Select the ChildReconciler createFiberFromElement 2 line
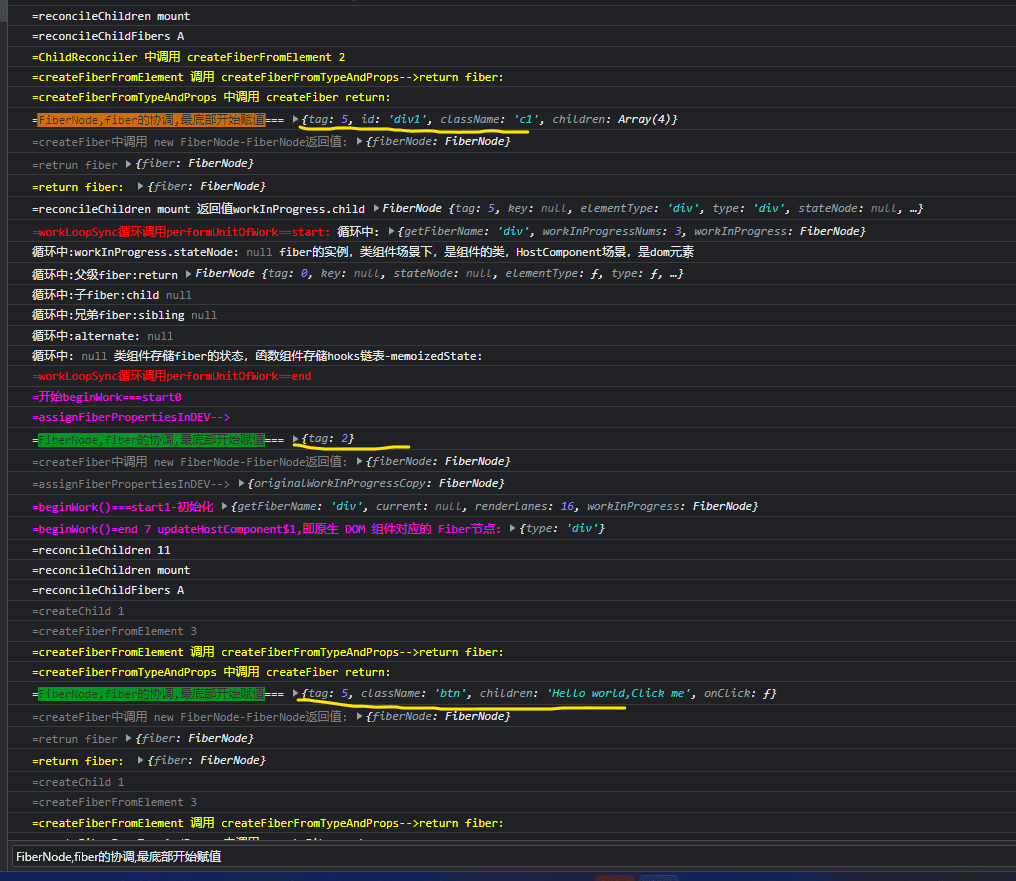The image size is (1016, 881). point(188,57)
